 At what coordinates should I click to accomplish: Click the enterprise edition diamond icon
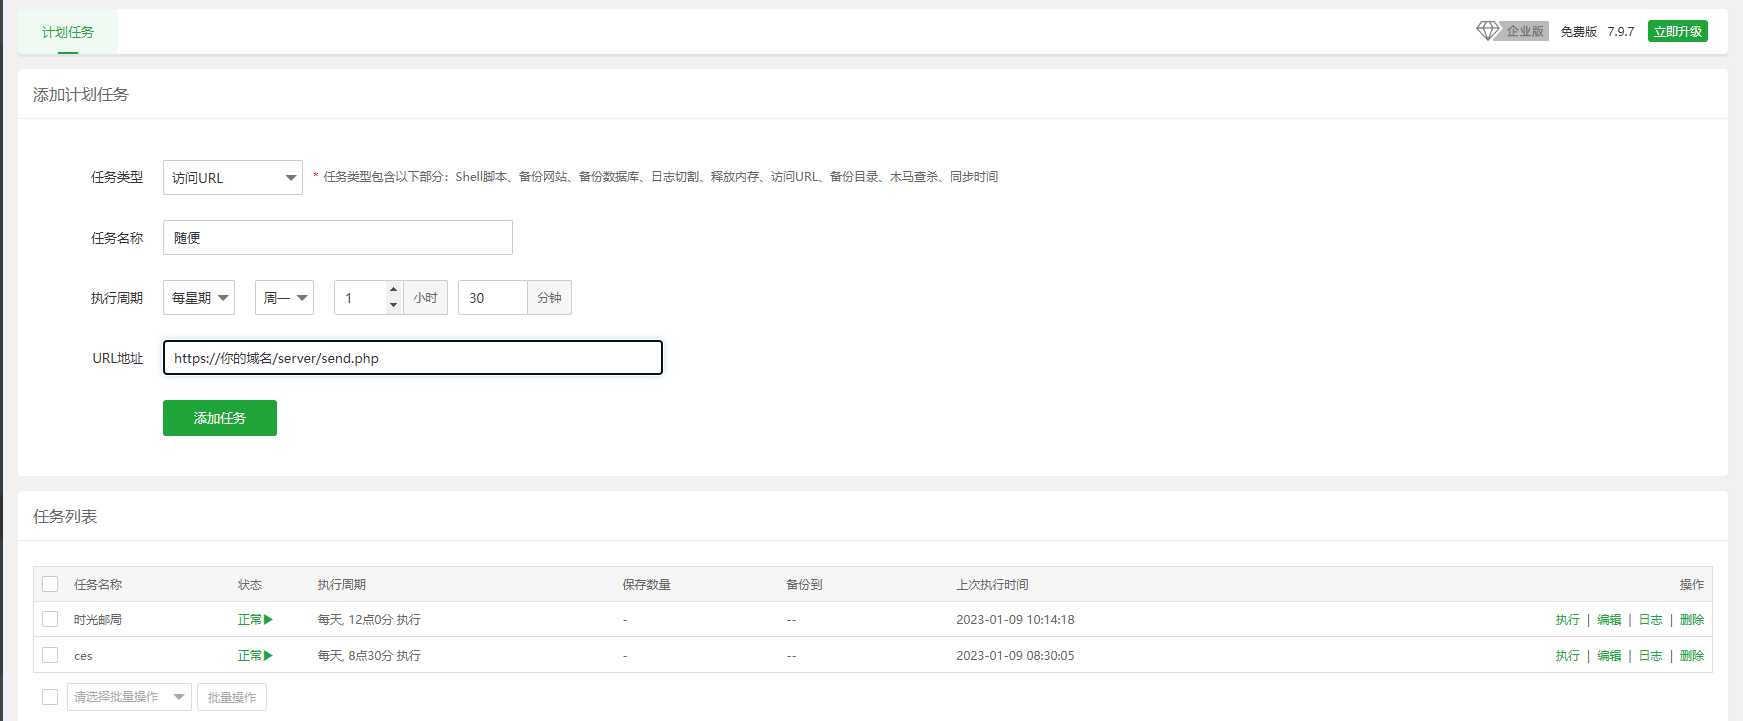point(1488,31)
